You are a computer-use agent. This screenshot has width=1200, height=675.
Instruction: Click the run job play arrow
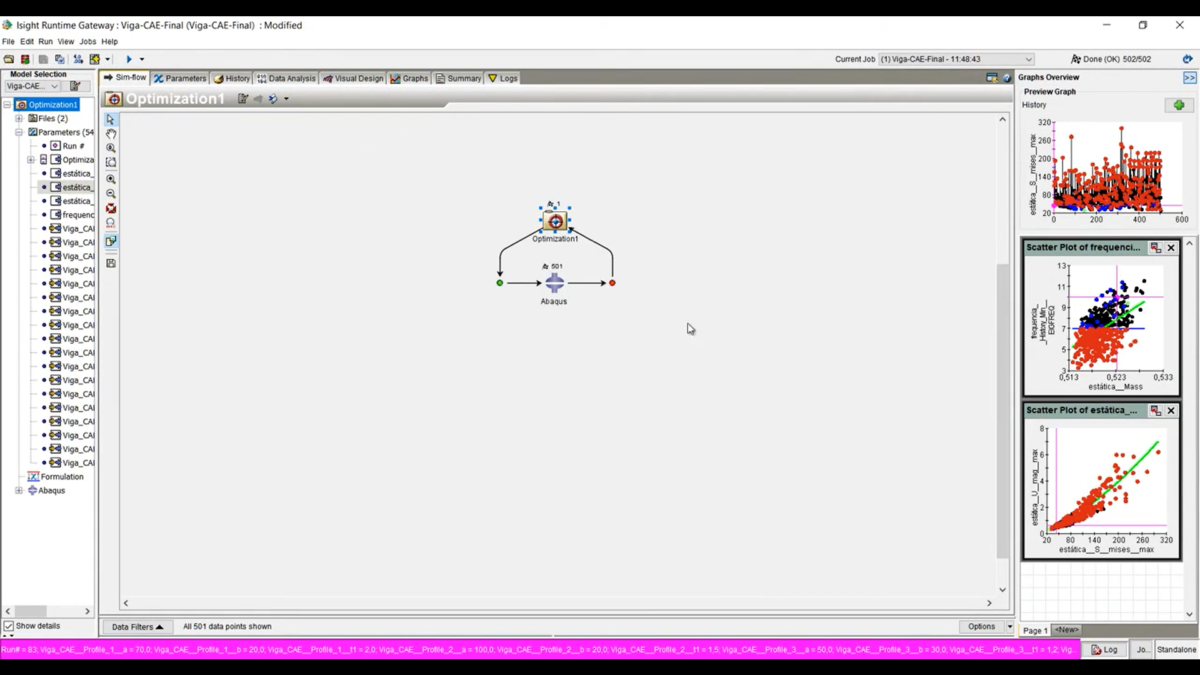128,59
